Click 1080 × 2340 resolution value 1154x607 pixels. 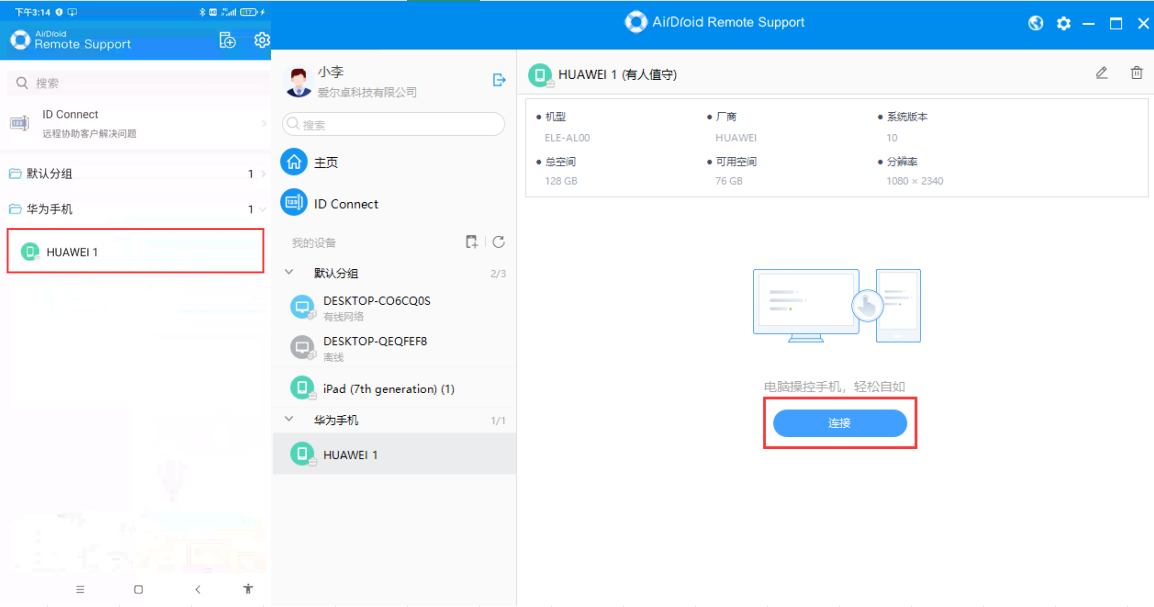tap(915, 180)
